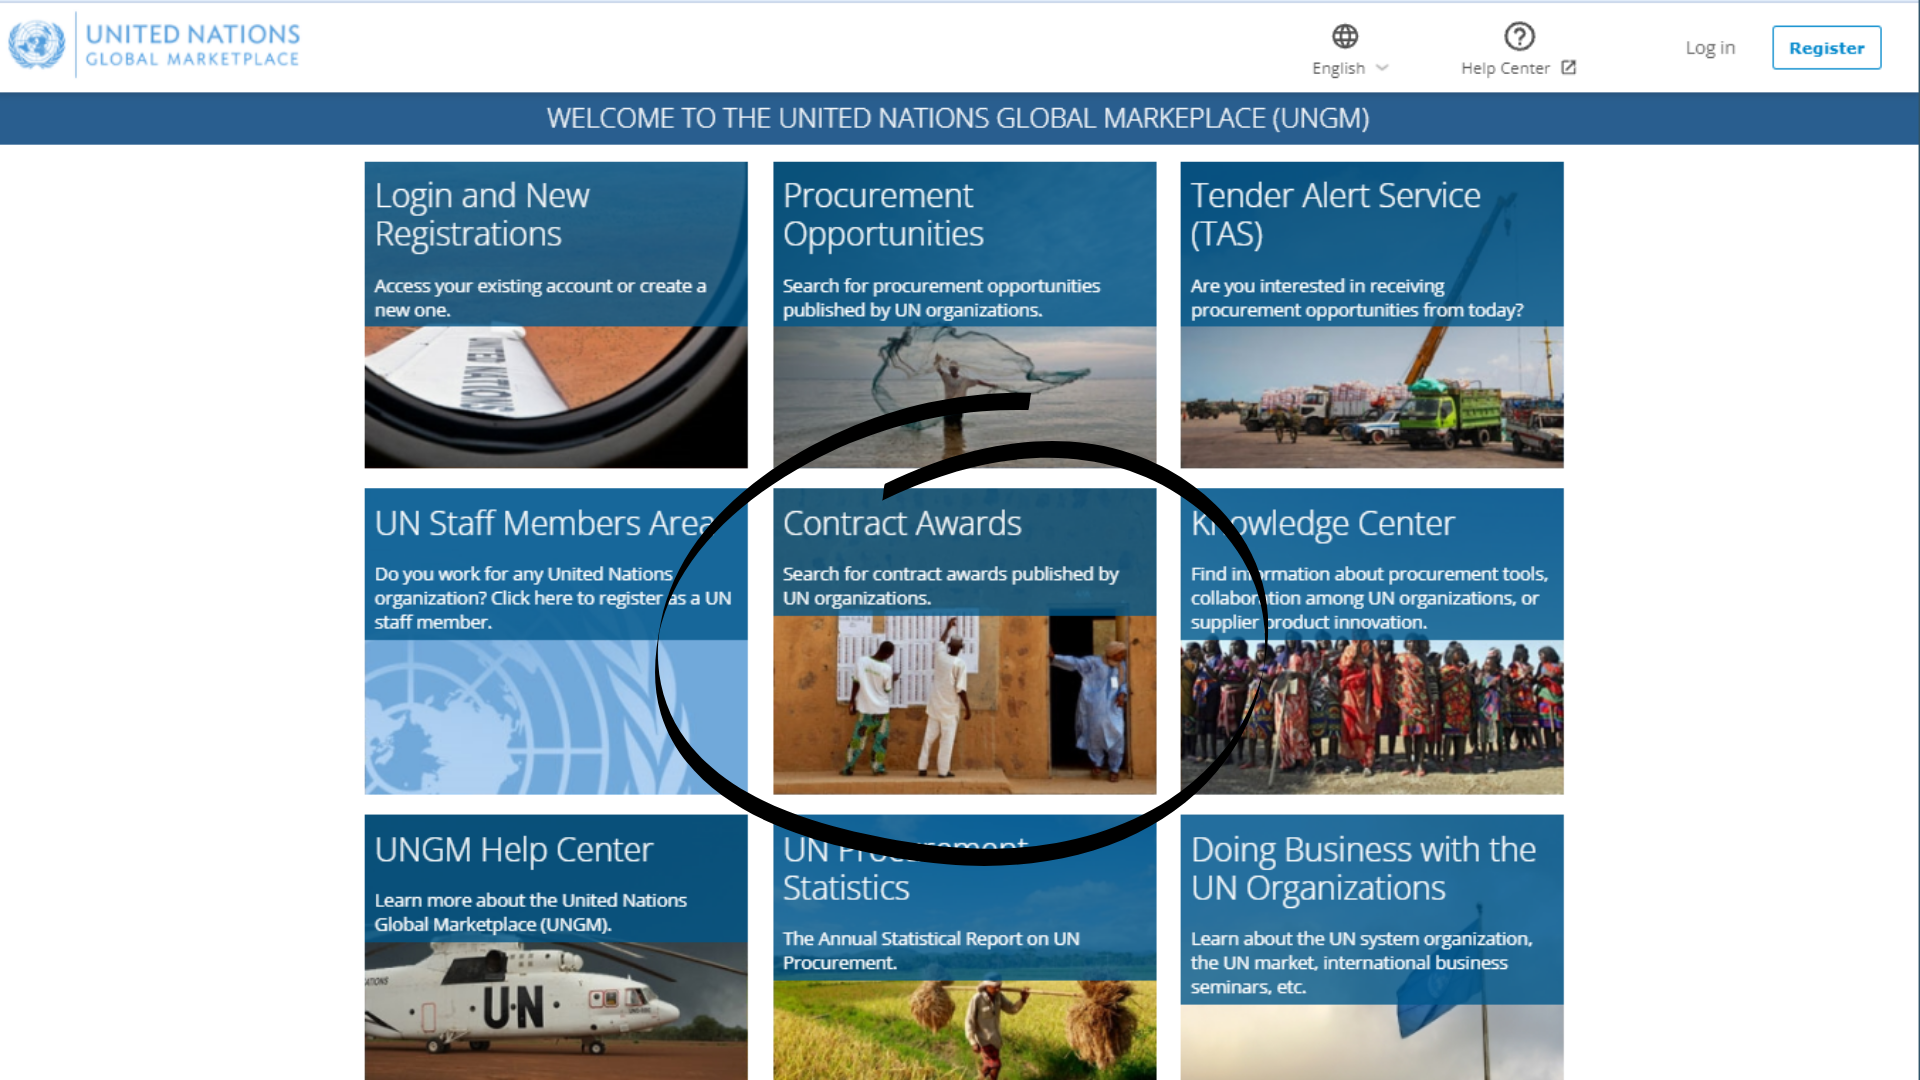Click the UN flag photo in Doing Business tile

coord(1372,1042)
